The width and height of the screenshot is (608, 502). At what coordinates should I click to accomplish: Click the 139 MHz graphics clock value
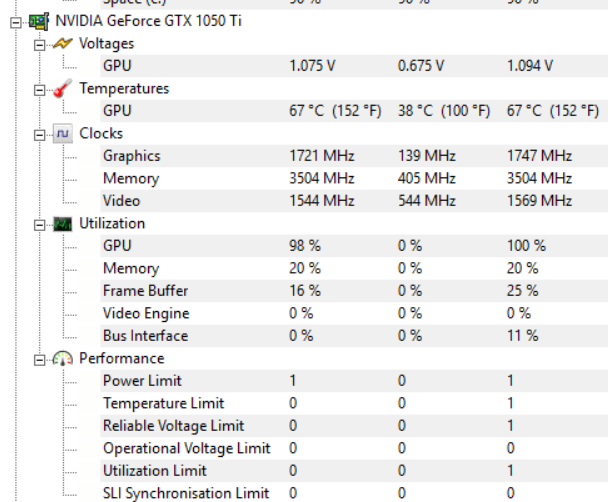(427, 156)
